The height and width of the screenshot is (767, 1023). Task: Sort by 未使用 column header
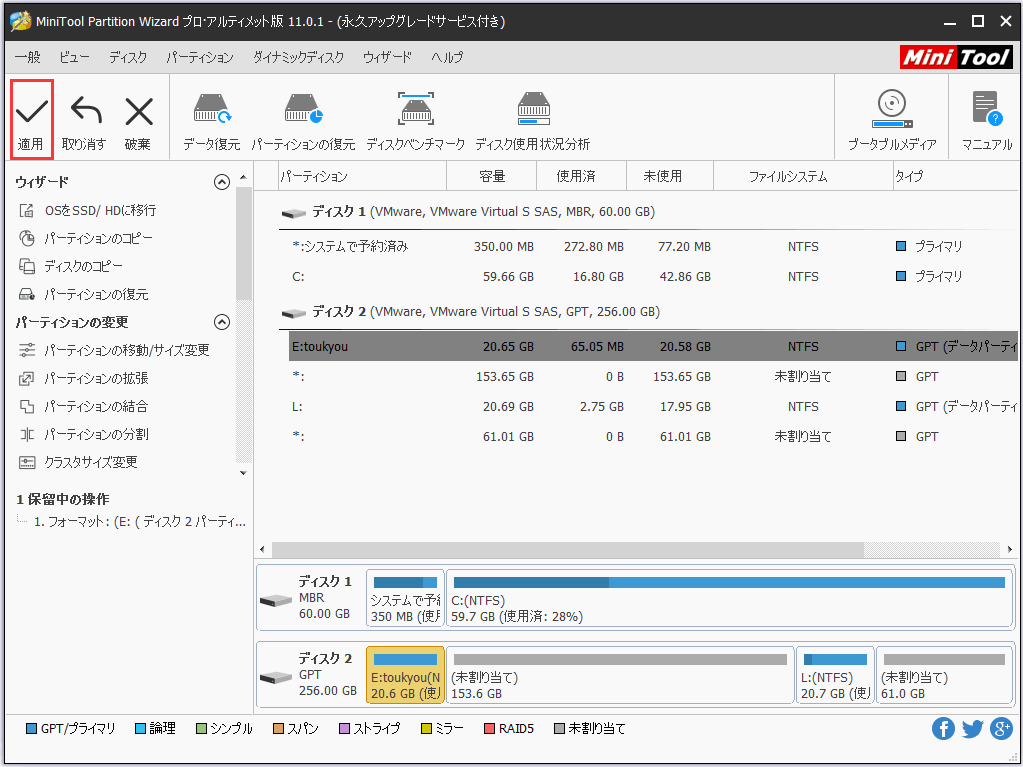coord(670,176)
